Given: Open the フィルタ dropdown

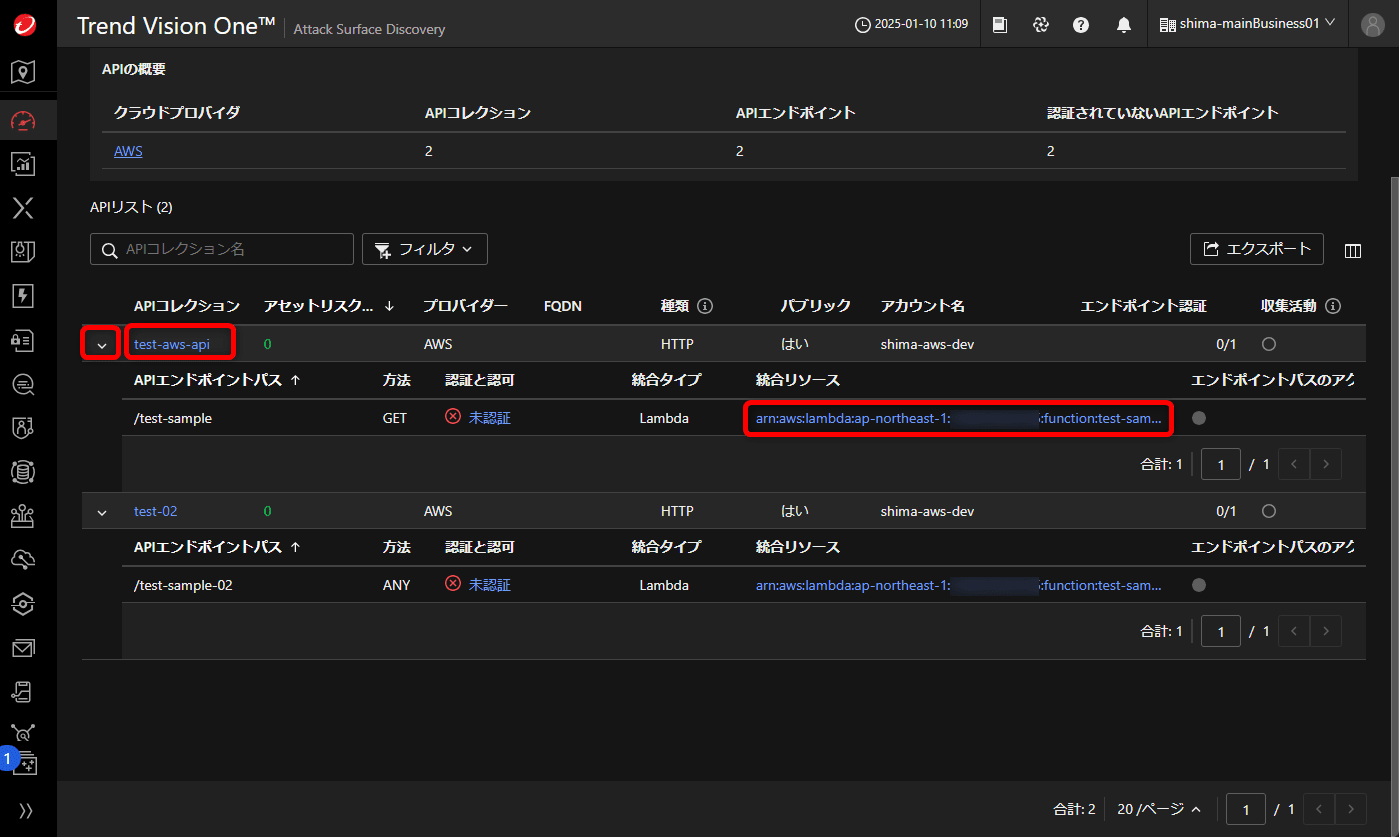Looking at the screenshot, I should pos(425,249).
